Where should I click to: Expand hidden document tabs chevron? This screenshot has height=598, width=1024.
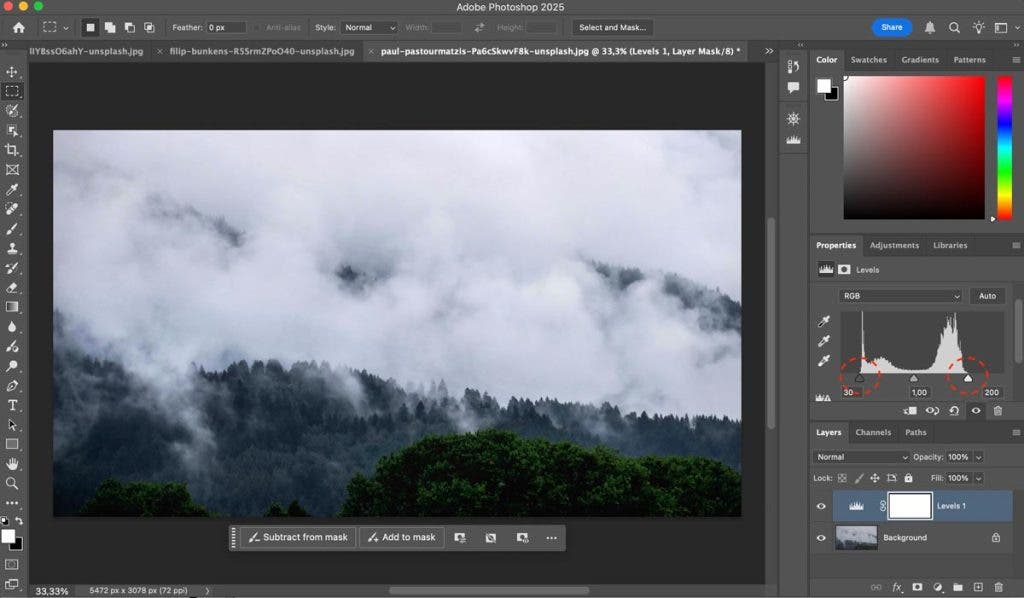(769, 51)
